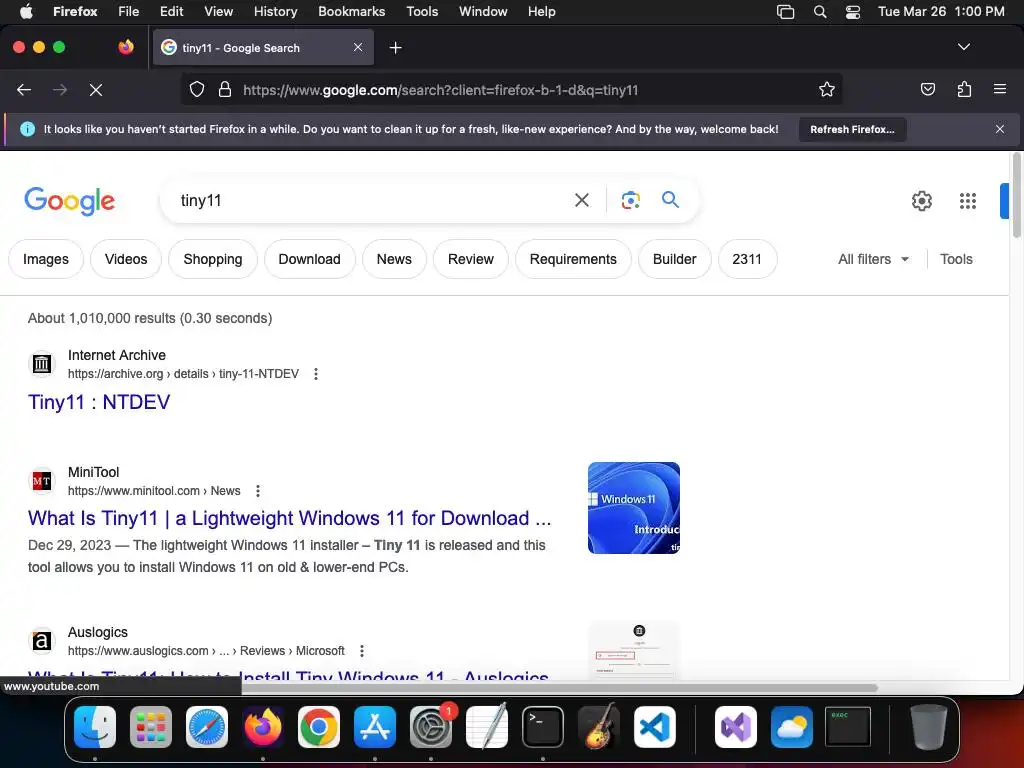The height and width of the screenshot is (768, 1024).
Task: Switch to Shopping results
Action: tap(213, 259)
